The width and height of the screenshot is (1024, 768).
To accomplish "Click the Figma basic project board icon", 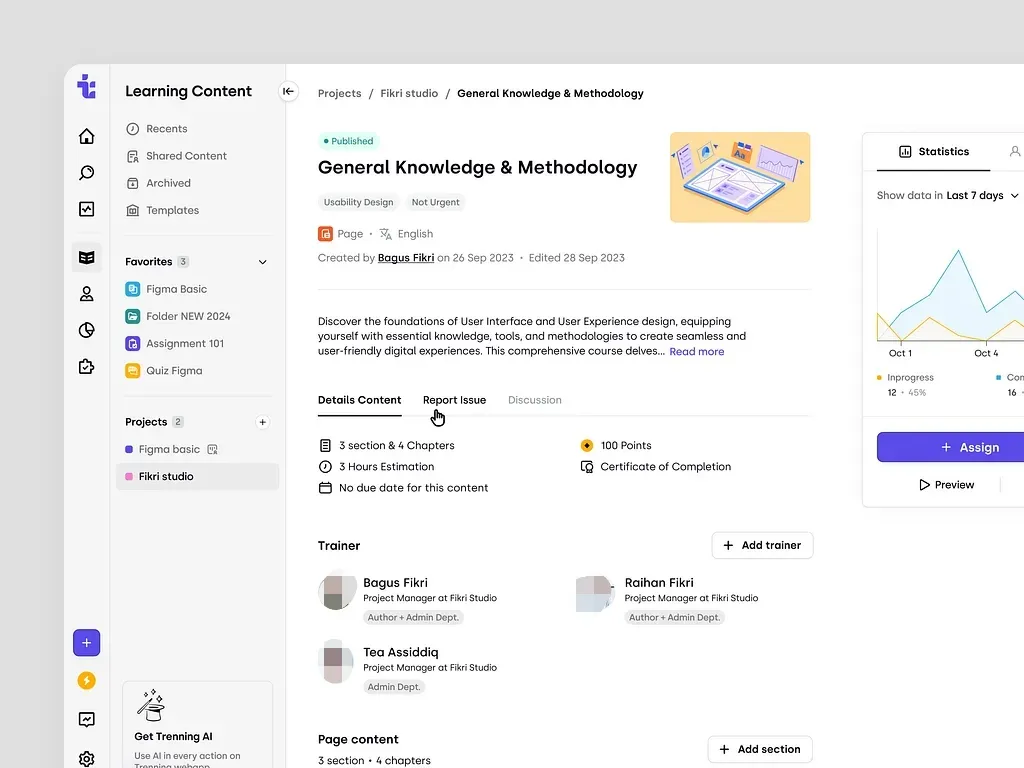I will click(x=212, y=449).
